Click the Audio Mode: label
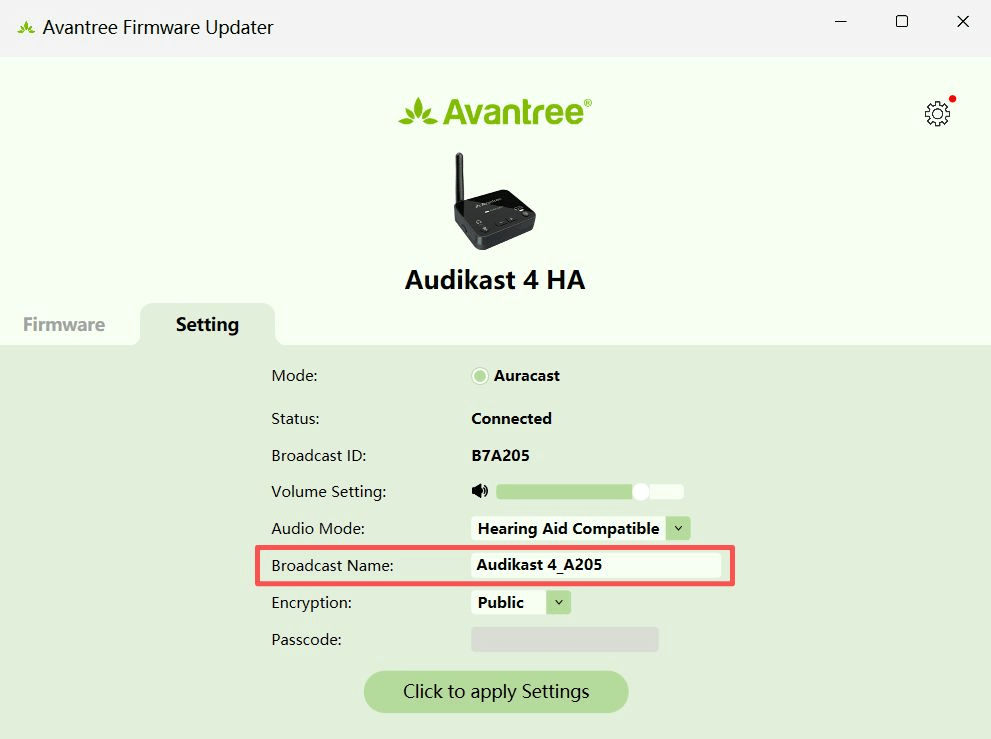This screenshot has height=739, width=991. click(318, 528)
